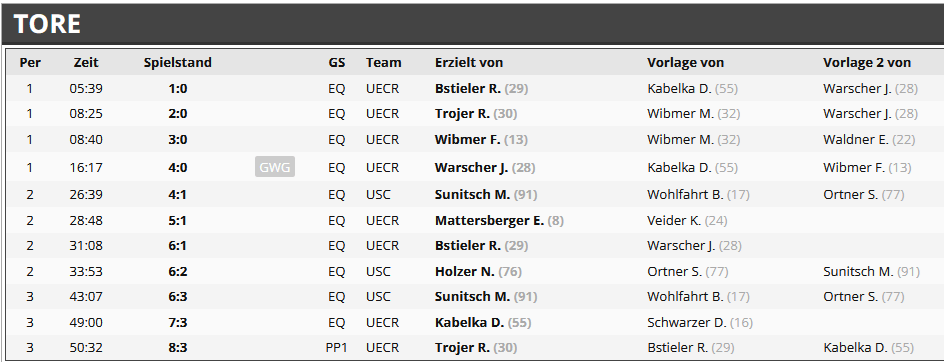The image size is (944, 362).
Task: Click the Vorlage 2 von column header
Action: click(867, 63)
